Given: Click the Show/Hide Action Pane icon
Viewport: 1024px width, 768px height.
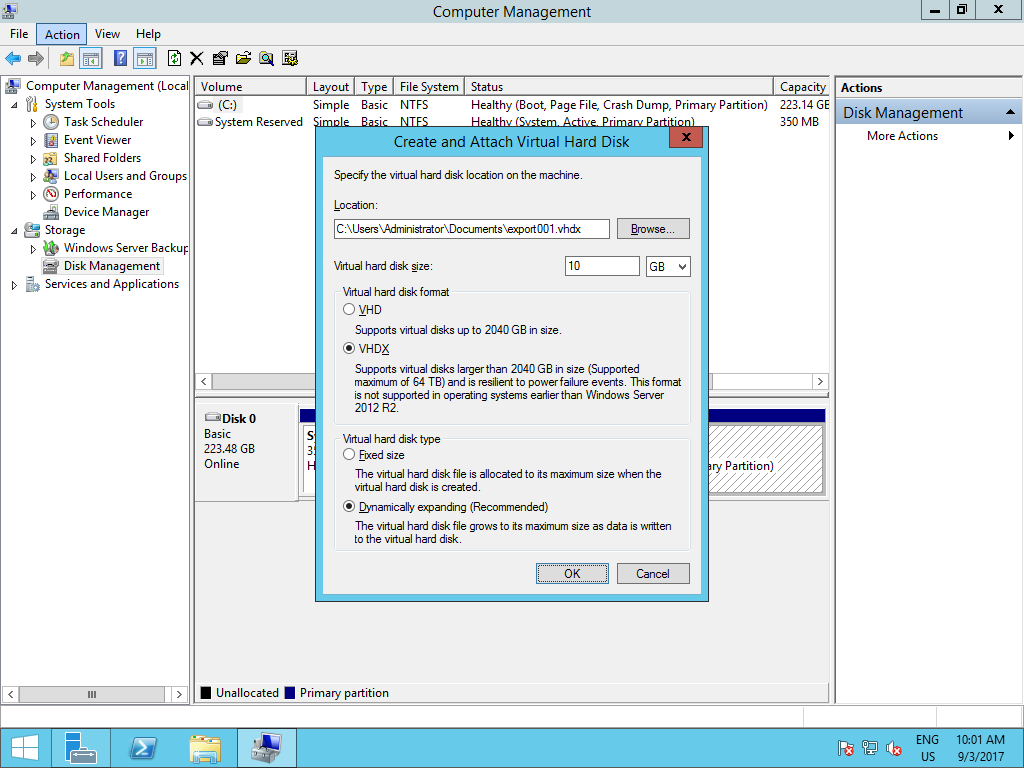Looking at the screenshot, I should (144, 57).
